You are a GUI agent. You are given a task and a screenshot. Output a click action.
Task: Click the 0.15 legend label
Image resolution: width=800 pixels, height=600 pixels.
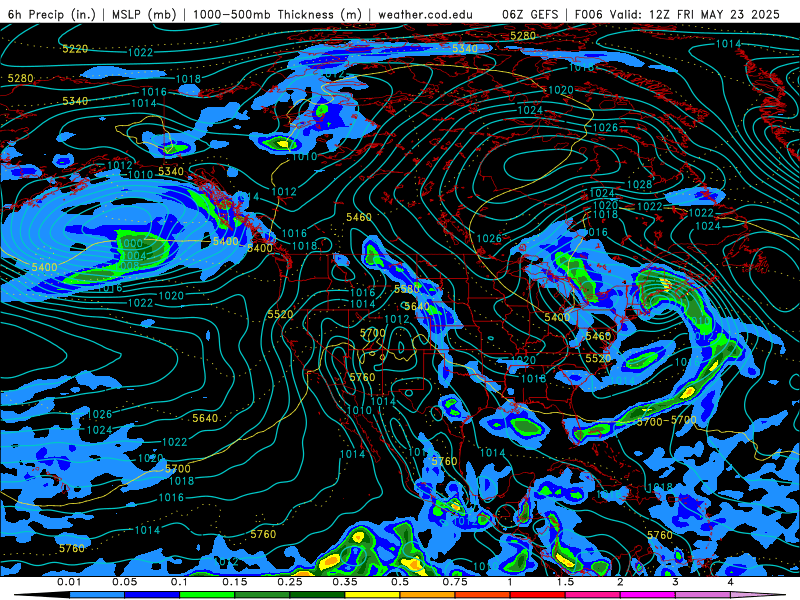coord(235,582)
